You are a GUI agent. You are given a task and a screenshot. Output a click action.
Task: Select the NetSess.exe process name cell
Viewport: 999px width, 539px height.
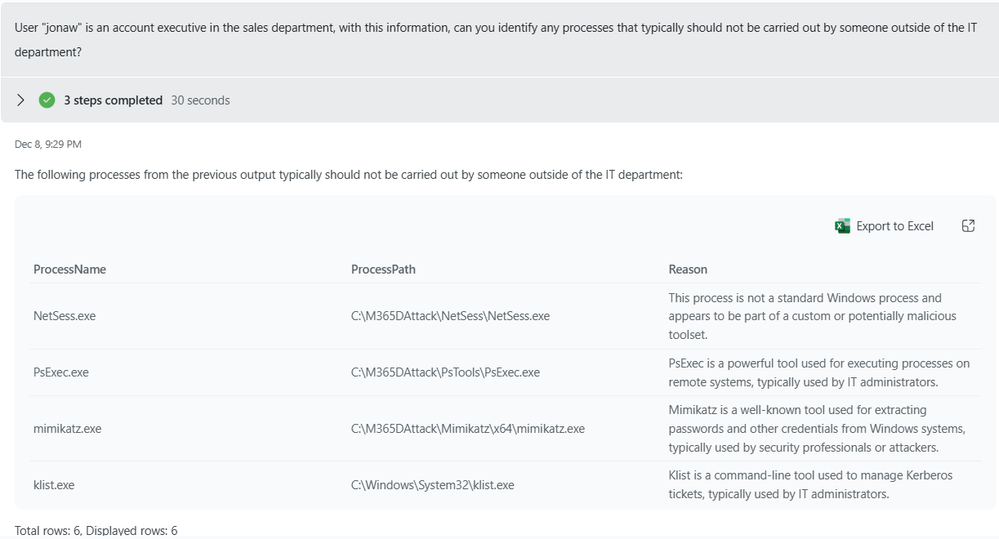coord(64,316)
